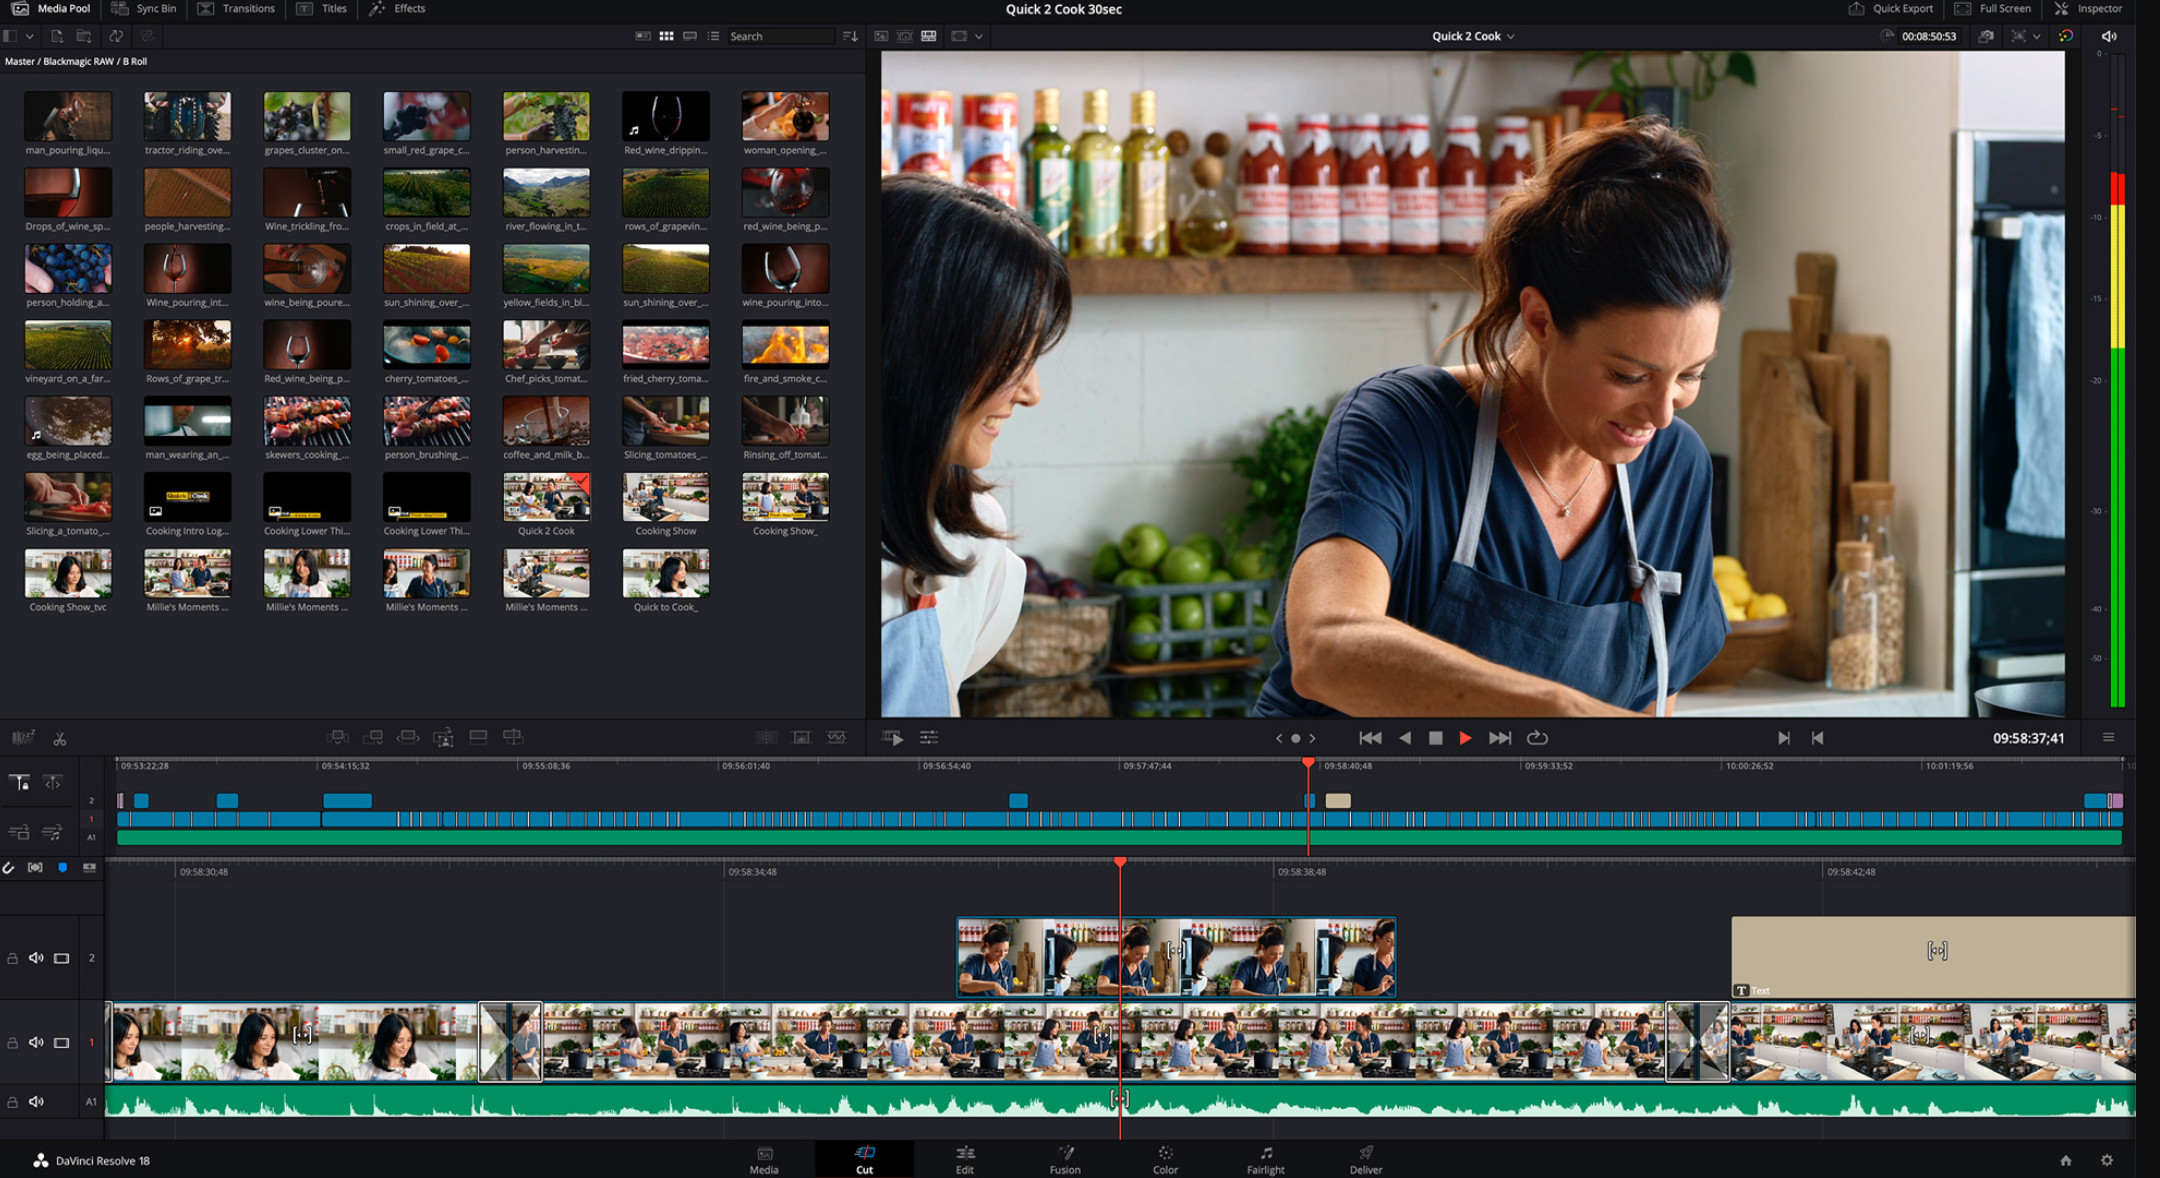Use Smart Insert to add a clip
The width and height of the screenshot is (2160, 1178).
[x=338, y=738]
